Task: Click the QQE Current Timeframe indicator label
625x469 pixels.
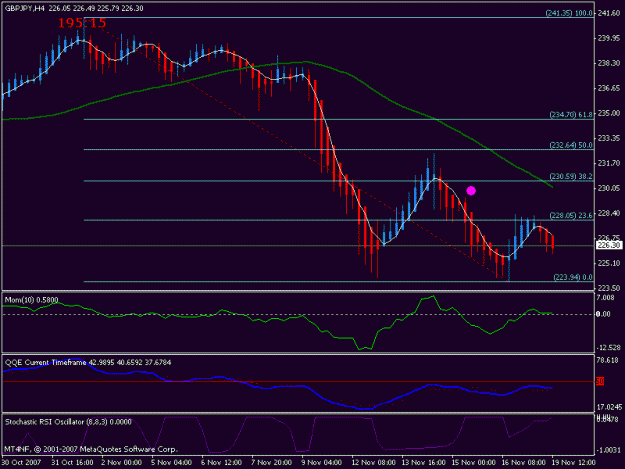Action: (x=88, y=362)
